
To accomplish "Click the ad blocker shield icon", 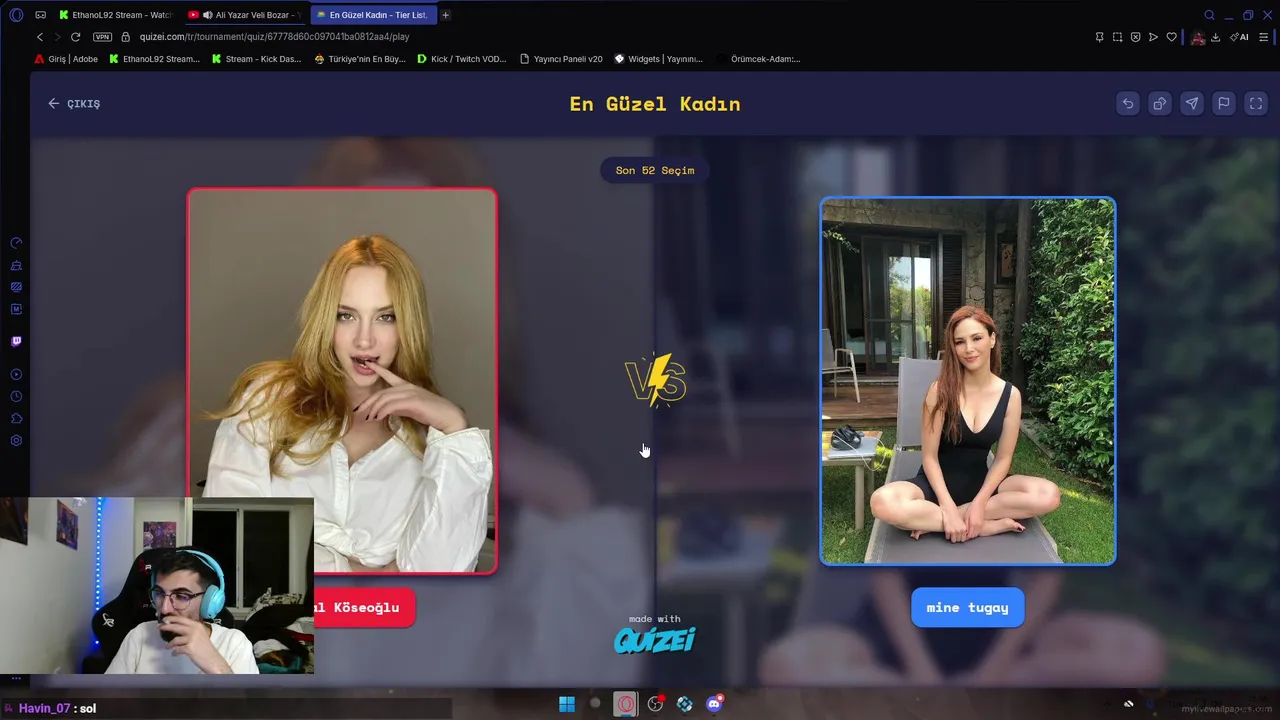I will 1135,37.
